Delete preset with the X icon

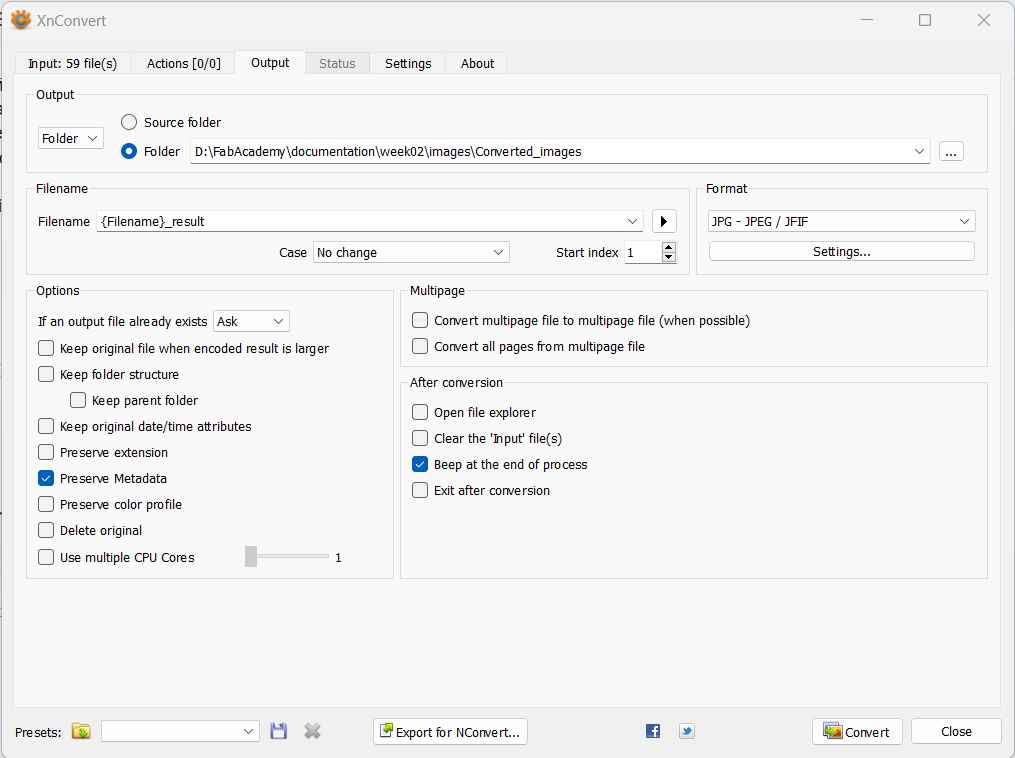click(x=312, y=731)
